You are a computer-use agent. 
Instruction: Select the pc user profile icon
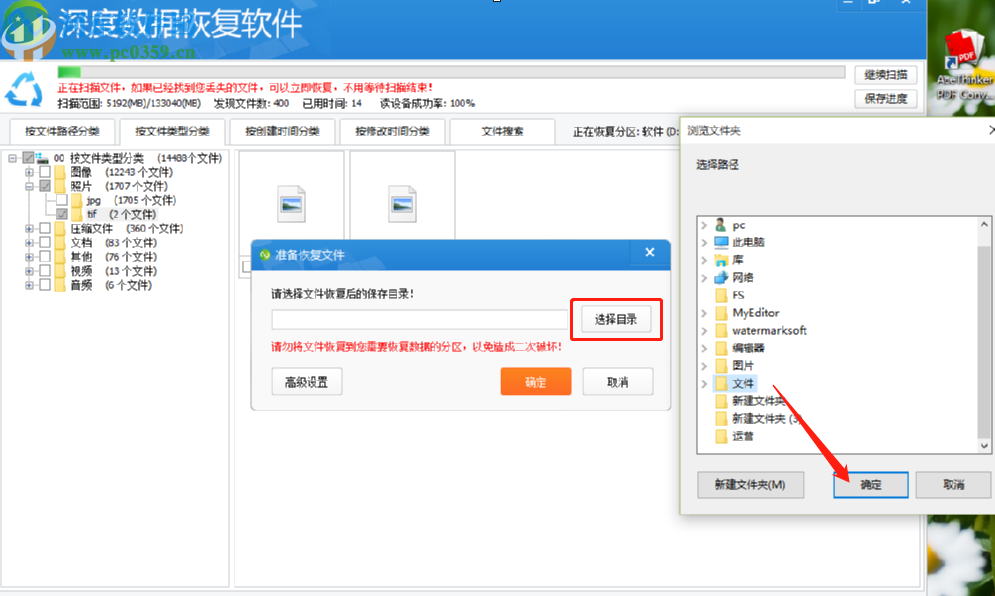pyautogui.click(x=720, y=225)
